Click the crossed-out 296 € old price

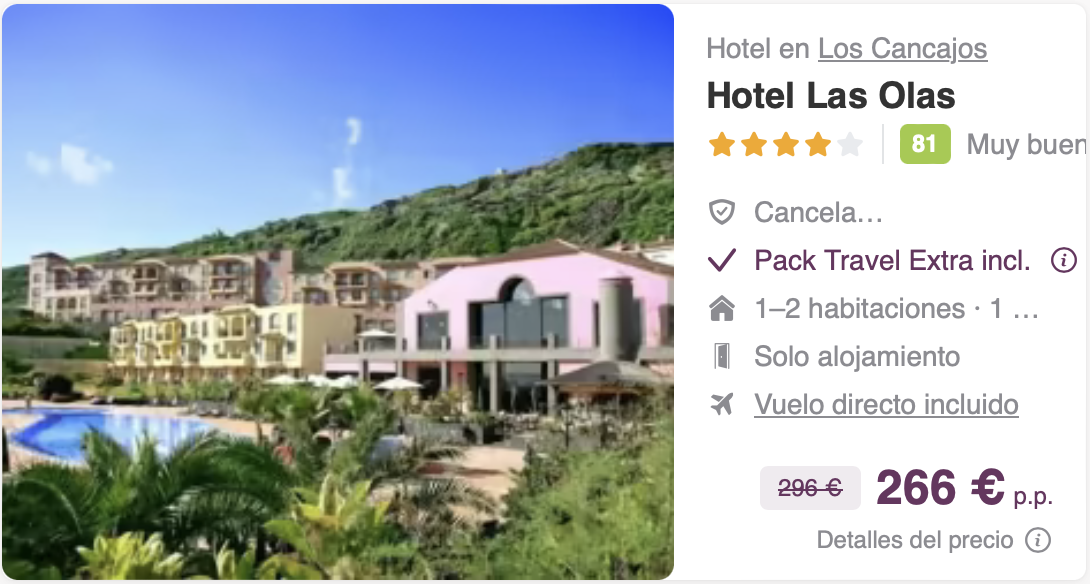tap(810, 488)
